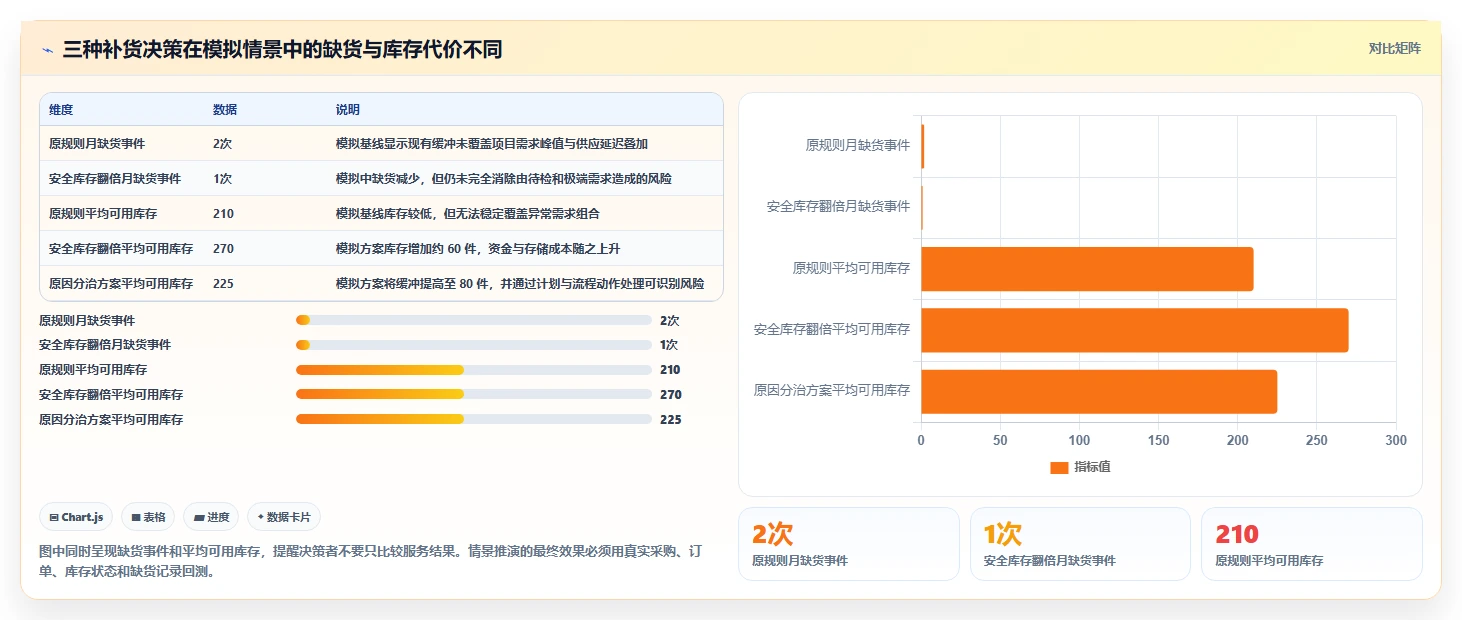The height and width of the screenshot is (620, 1462).
Task: Click description starting 模拟方案库存增加约 60 件
Action: coord(478,249)
